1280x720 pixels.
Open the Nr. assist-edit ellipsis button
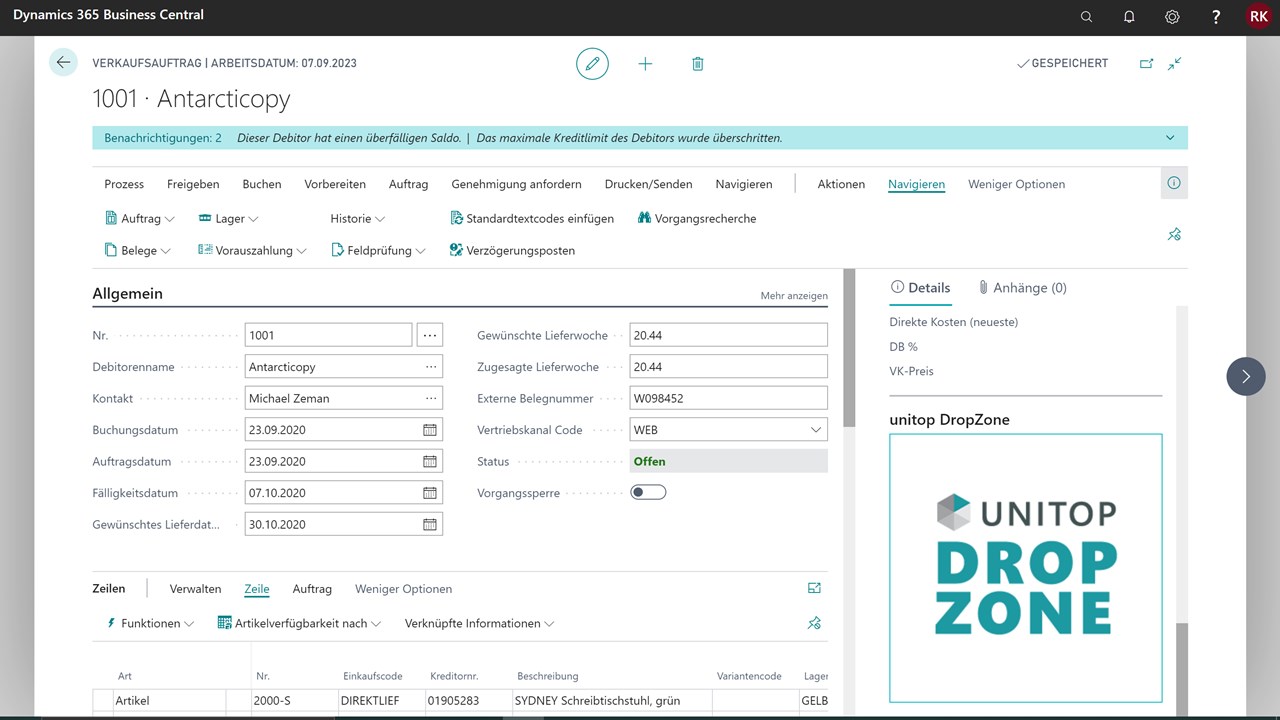pyautogui.click(x=430, y=335)
